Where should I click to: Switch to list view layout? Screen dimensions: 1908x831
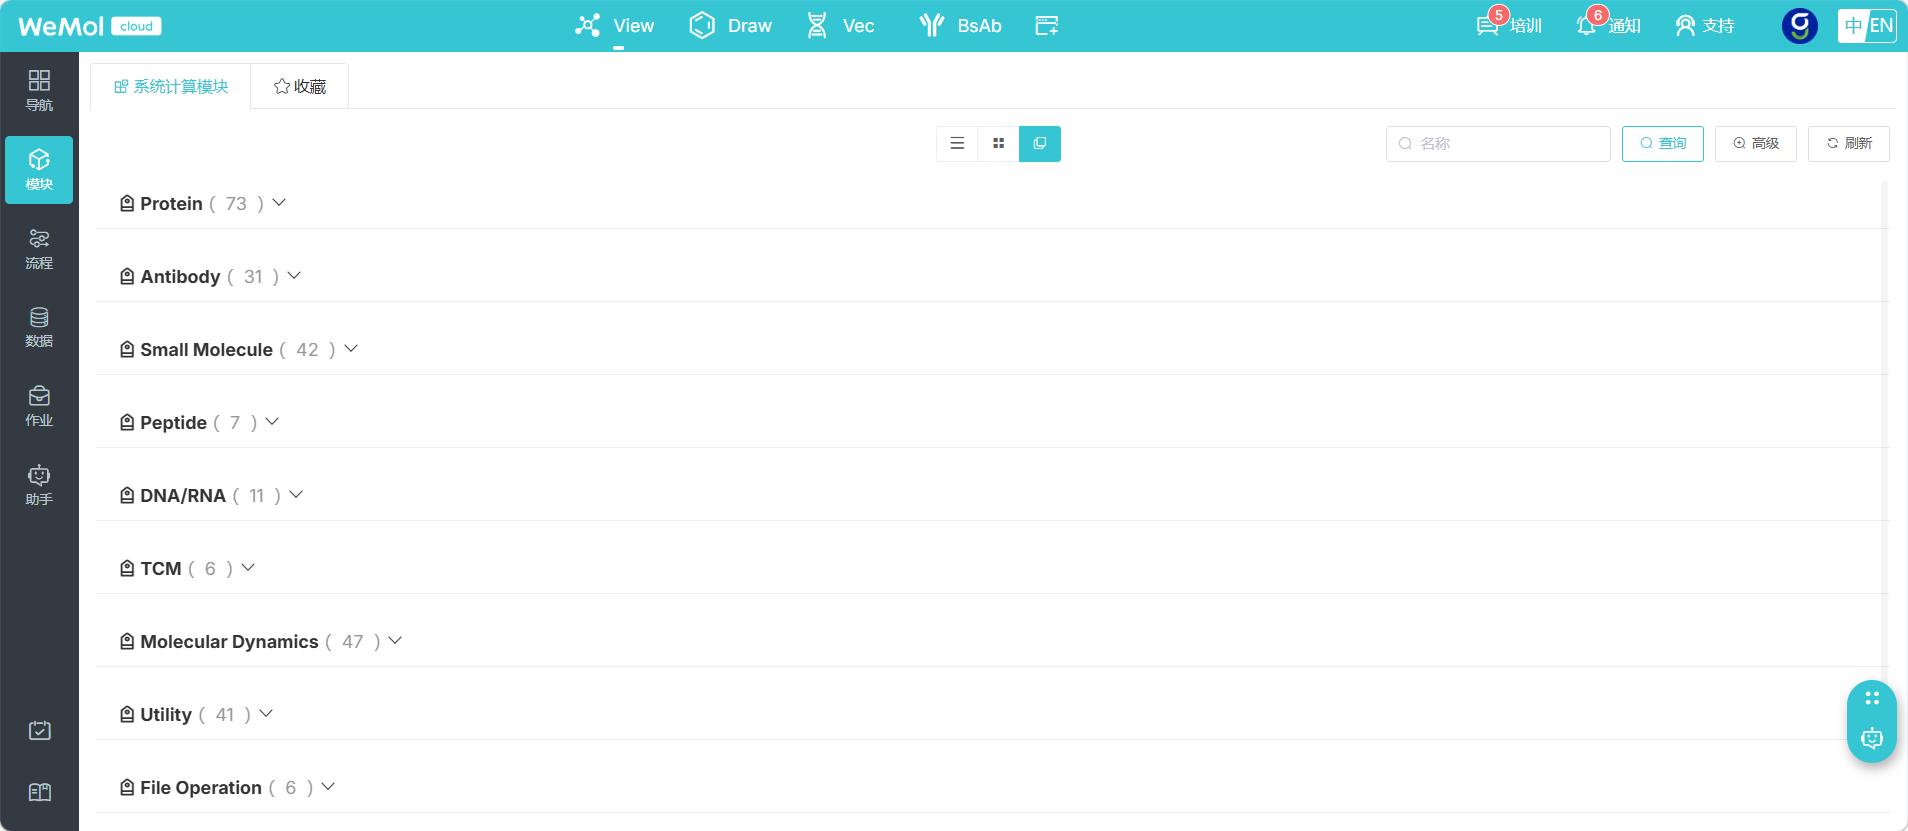point(957,143)
